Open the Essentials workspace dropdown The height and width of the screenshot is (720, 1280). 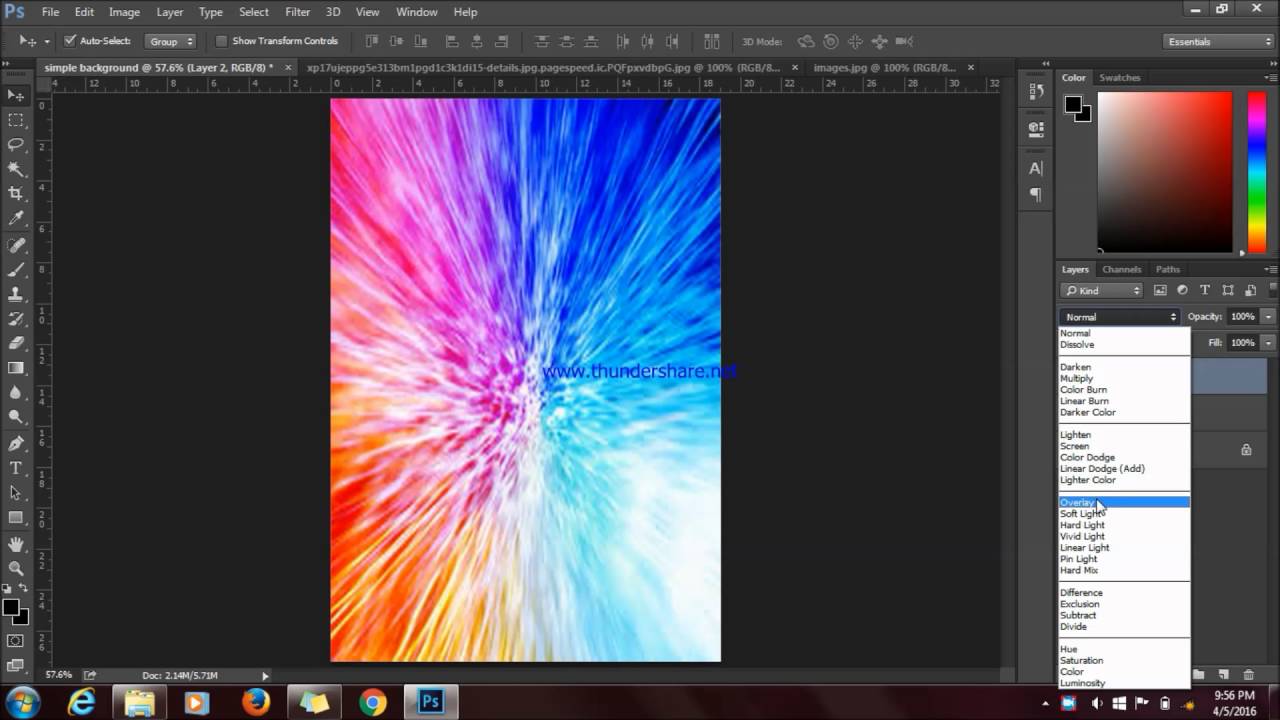click(x=1218, y=41)
